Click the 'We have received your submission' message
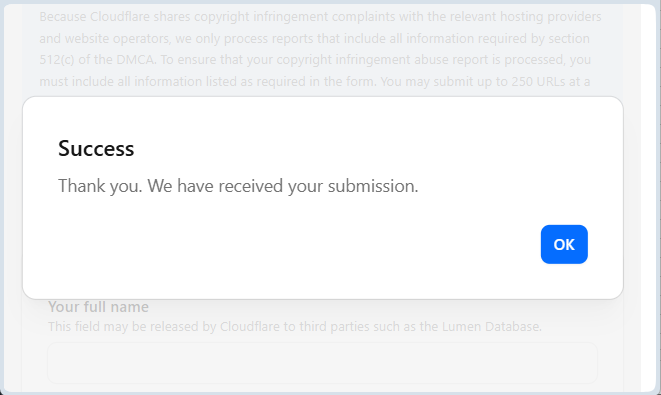The height and width of the screenshot is (395, 661). point(238,186)
